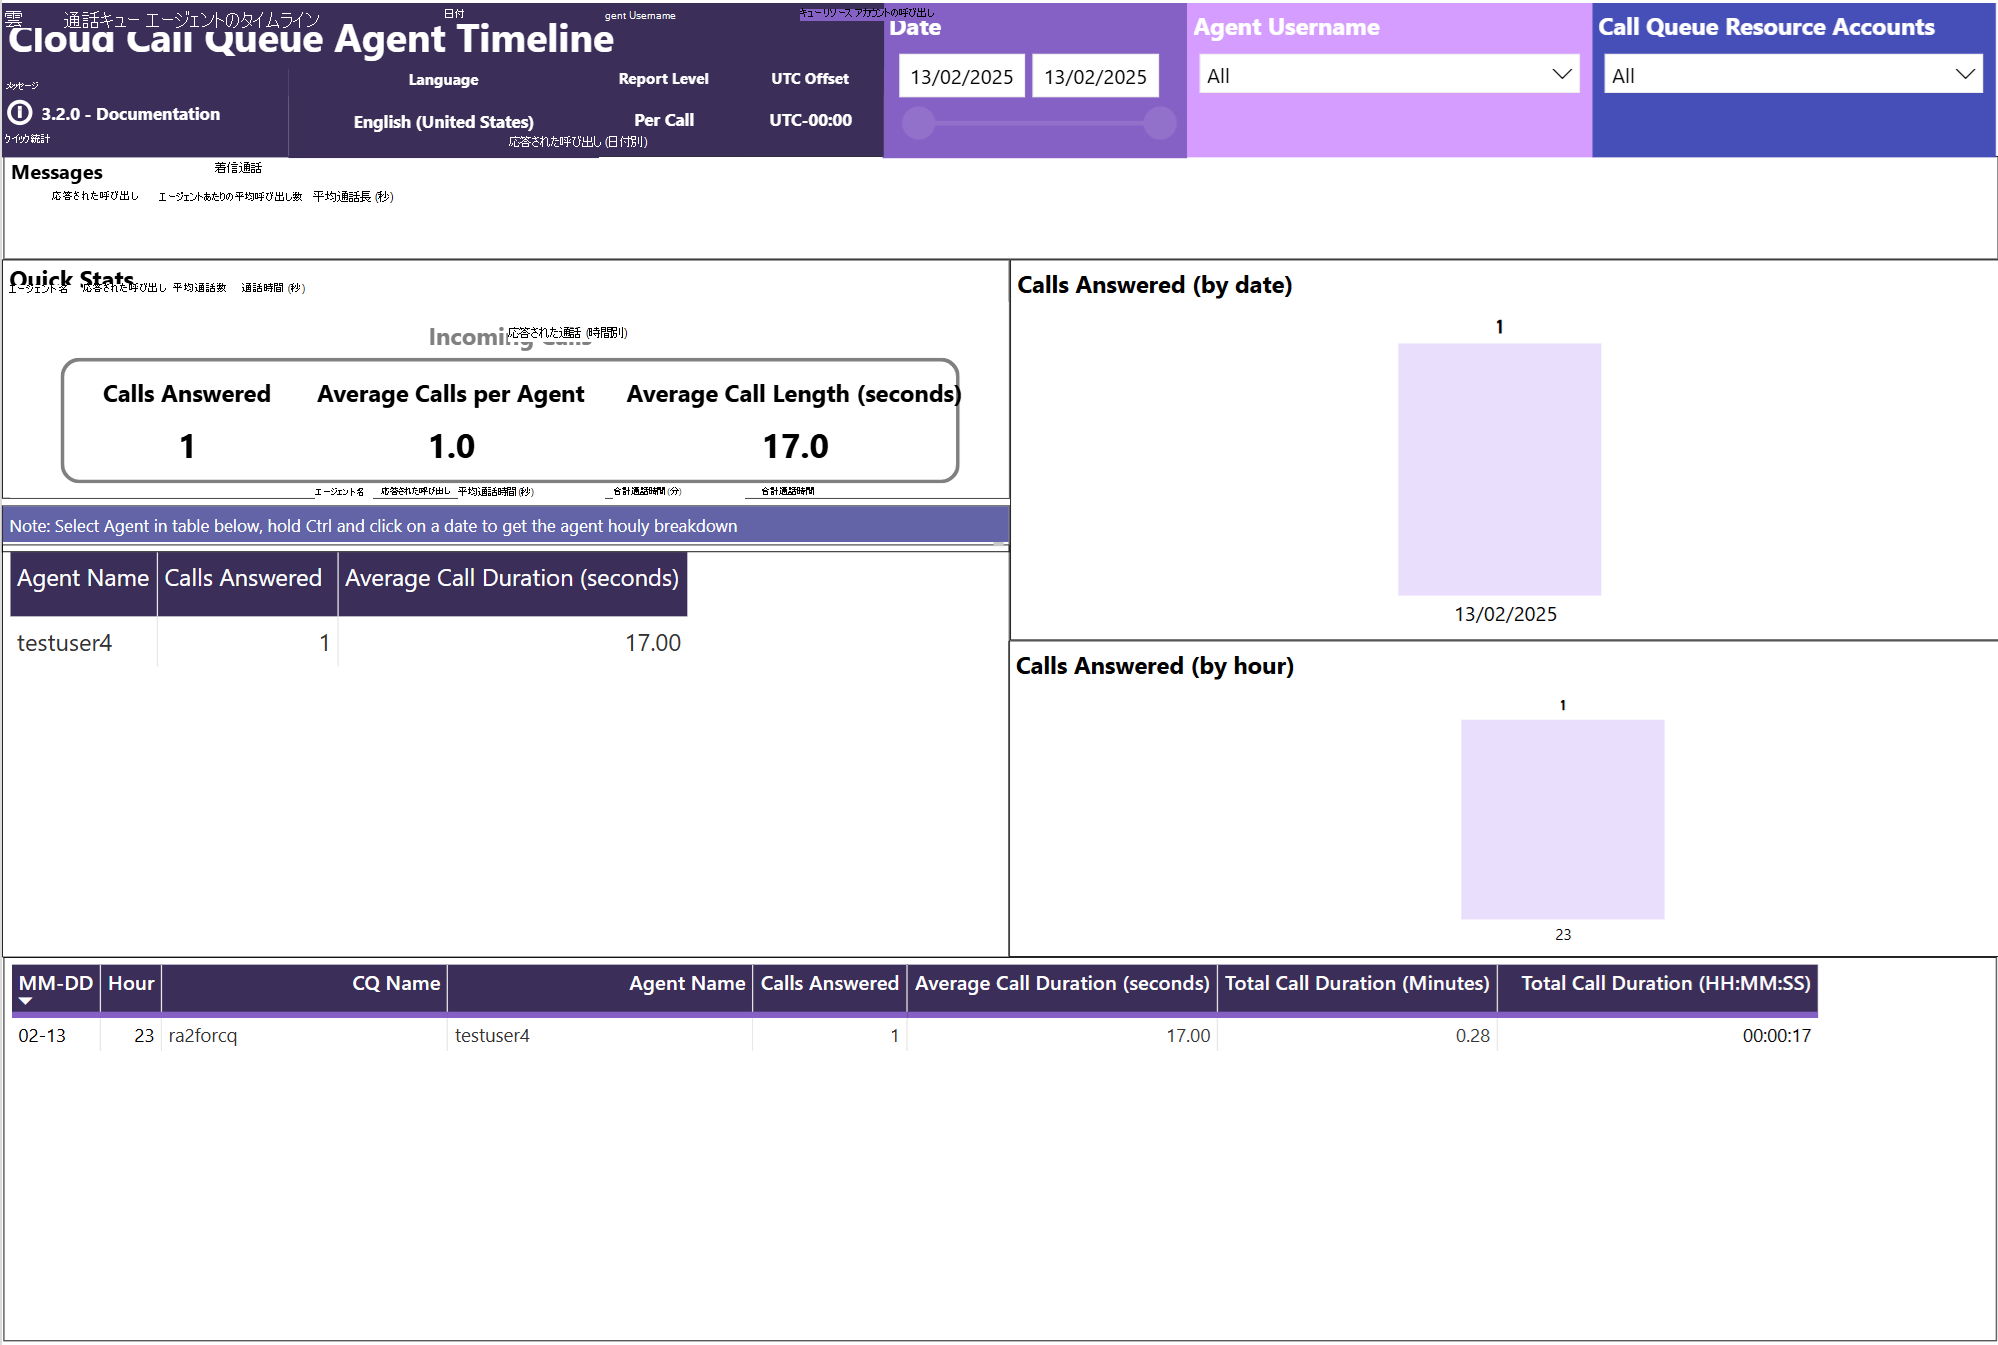The height and width of the screenshot is (1345, 1998).
Task: Click Total Call Duration (HH:MM:SS) column header
Action: (1665, 984)
